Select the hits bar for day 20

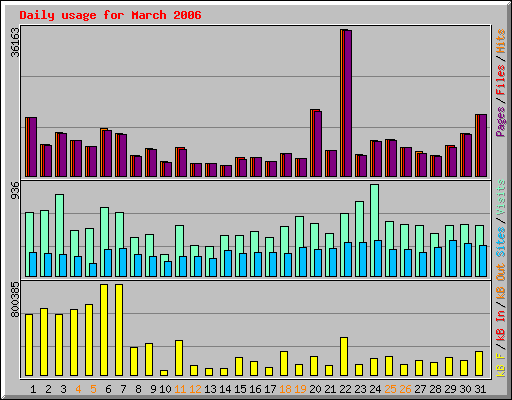point(316,143)
